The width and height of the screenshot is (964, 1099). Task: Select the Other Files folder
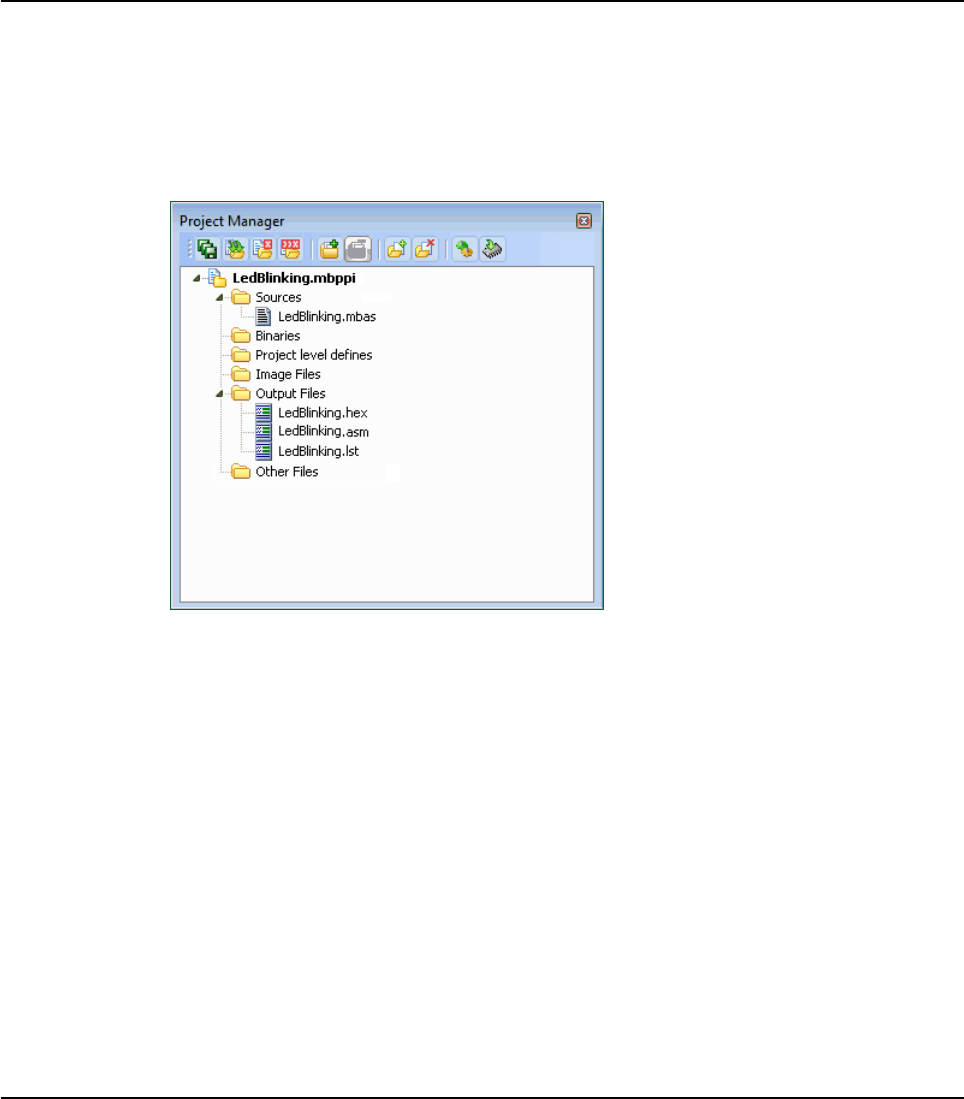(x=287, y=472)
